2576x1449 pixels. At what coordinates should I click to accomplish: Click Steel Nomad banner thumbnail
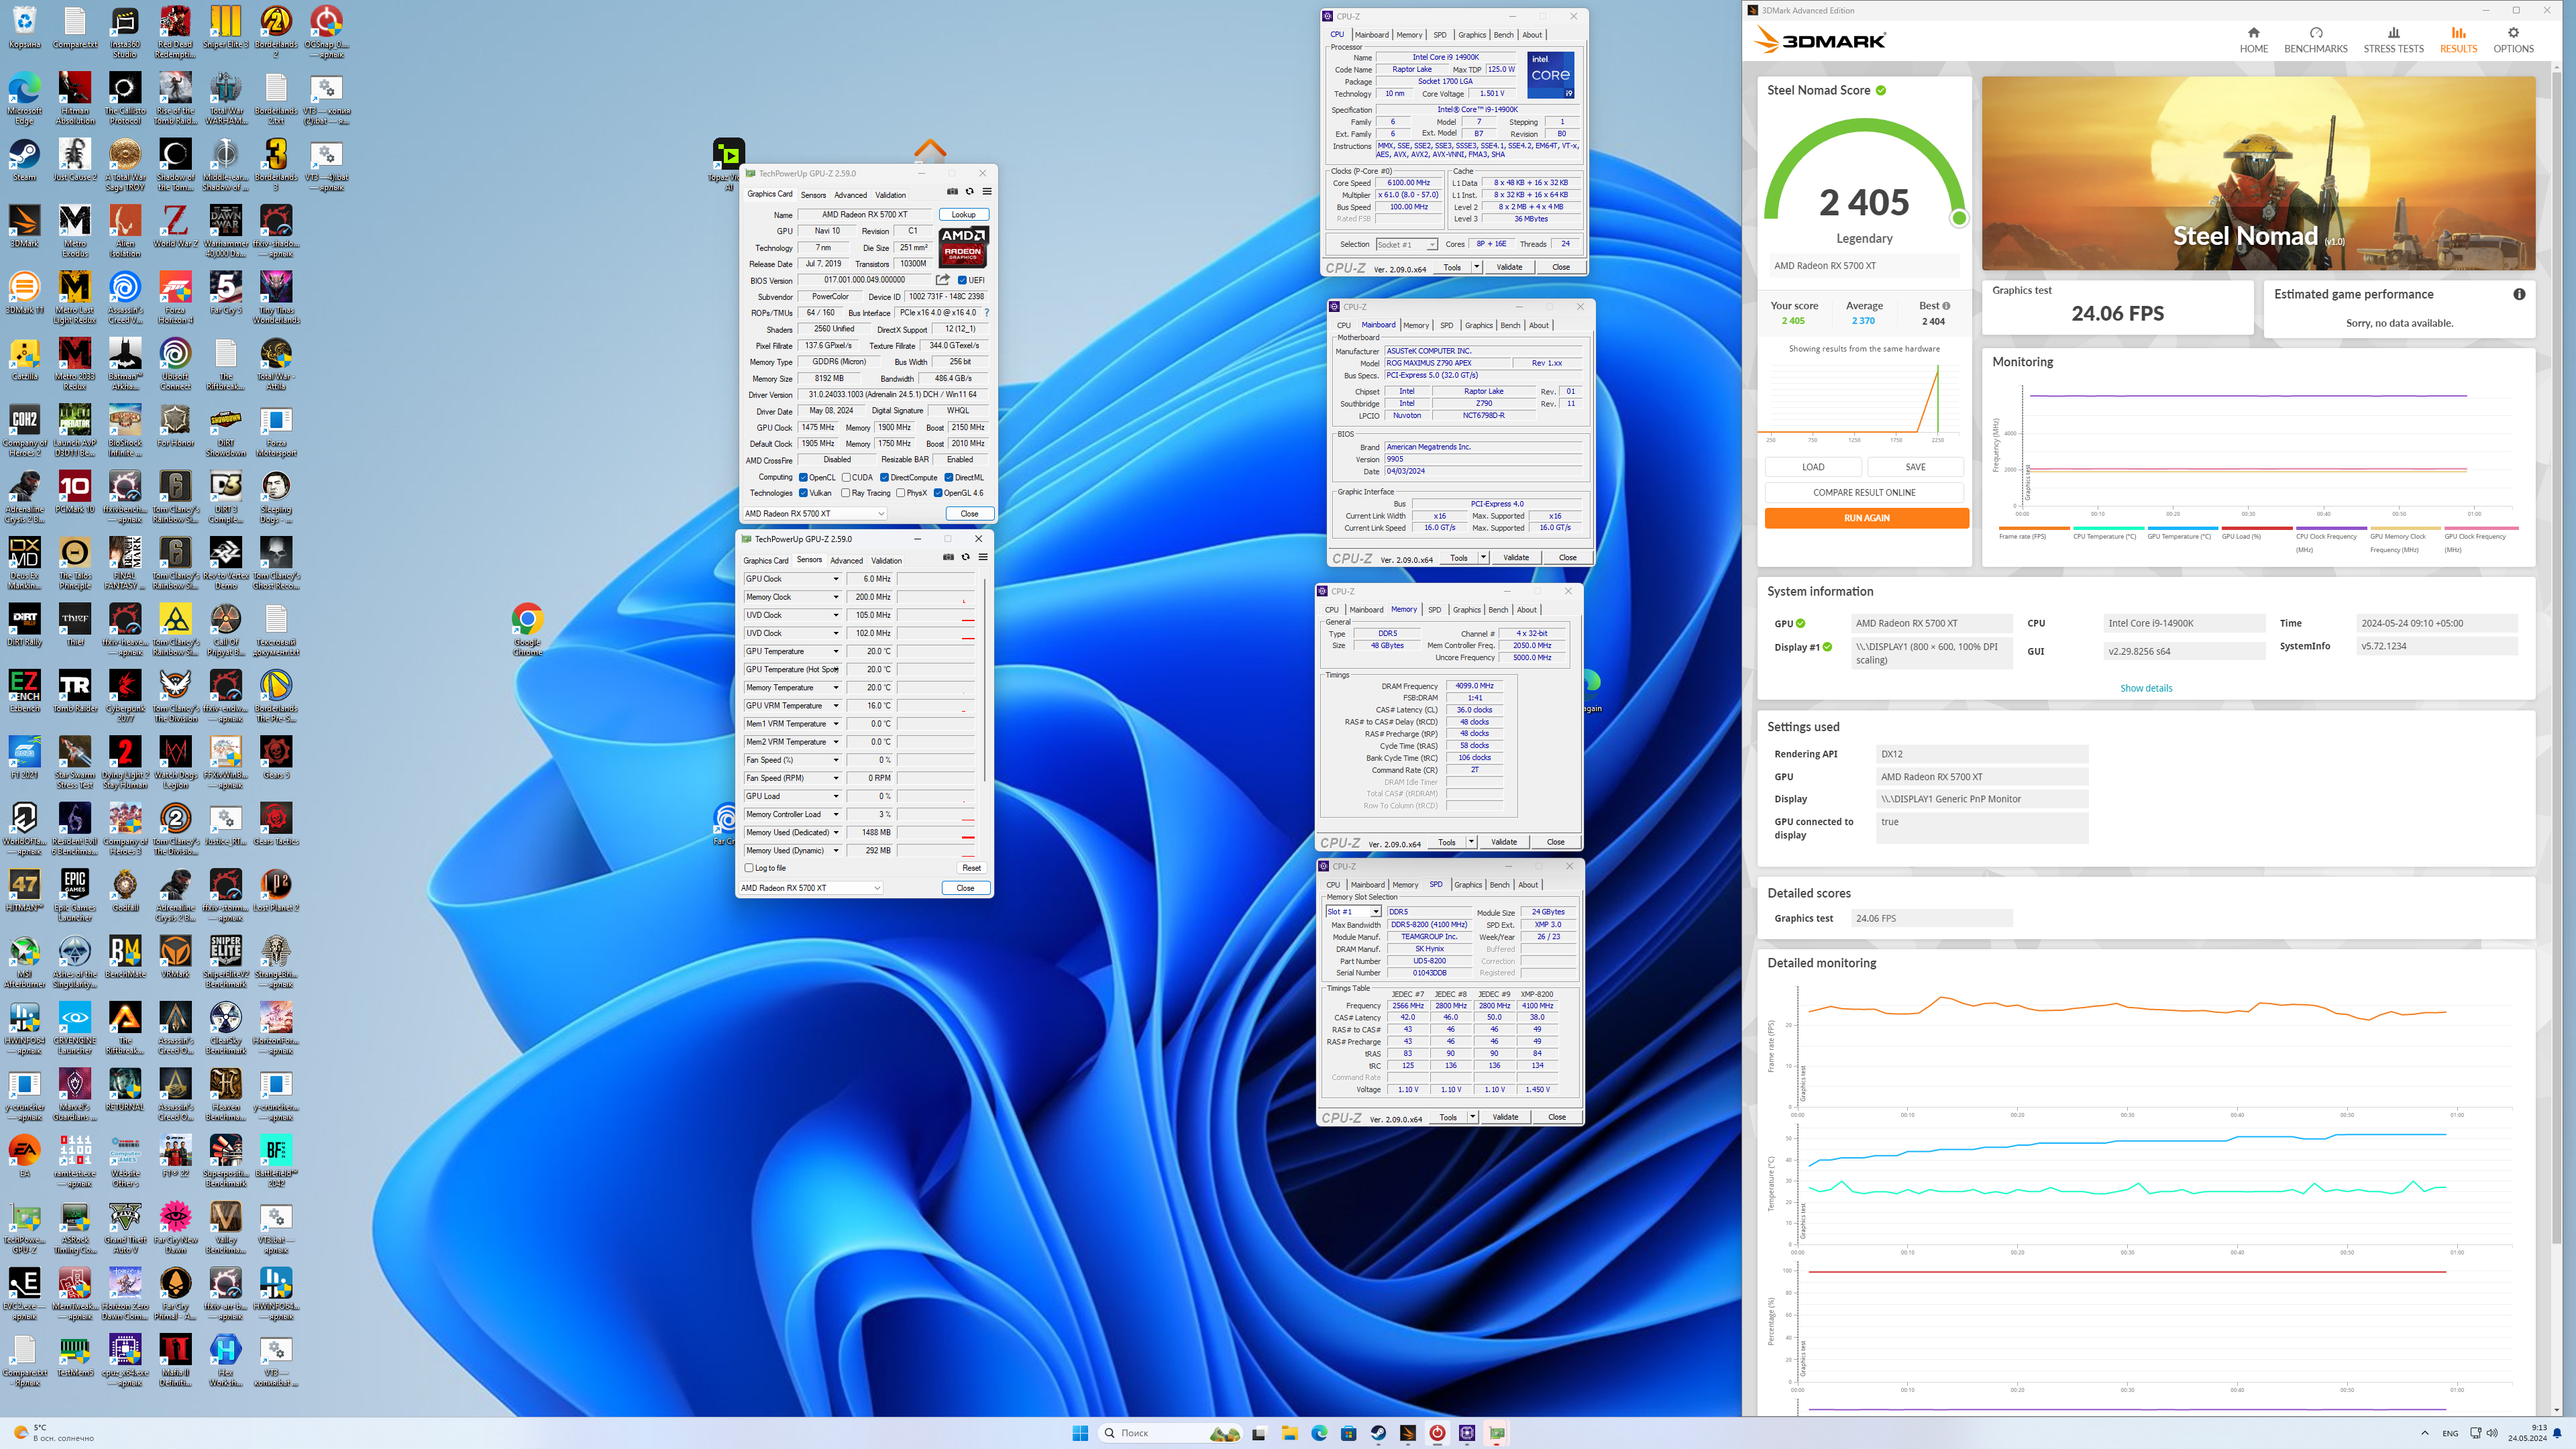pos(2258,173)
